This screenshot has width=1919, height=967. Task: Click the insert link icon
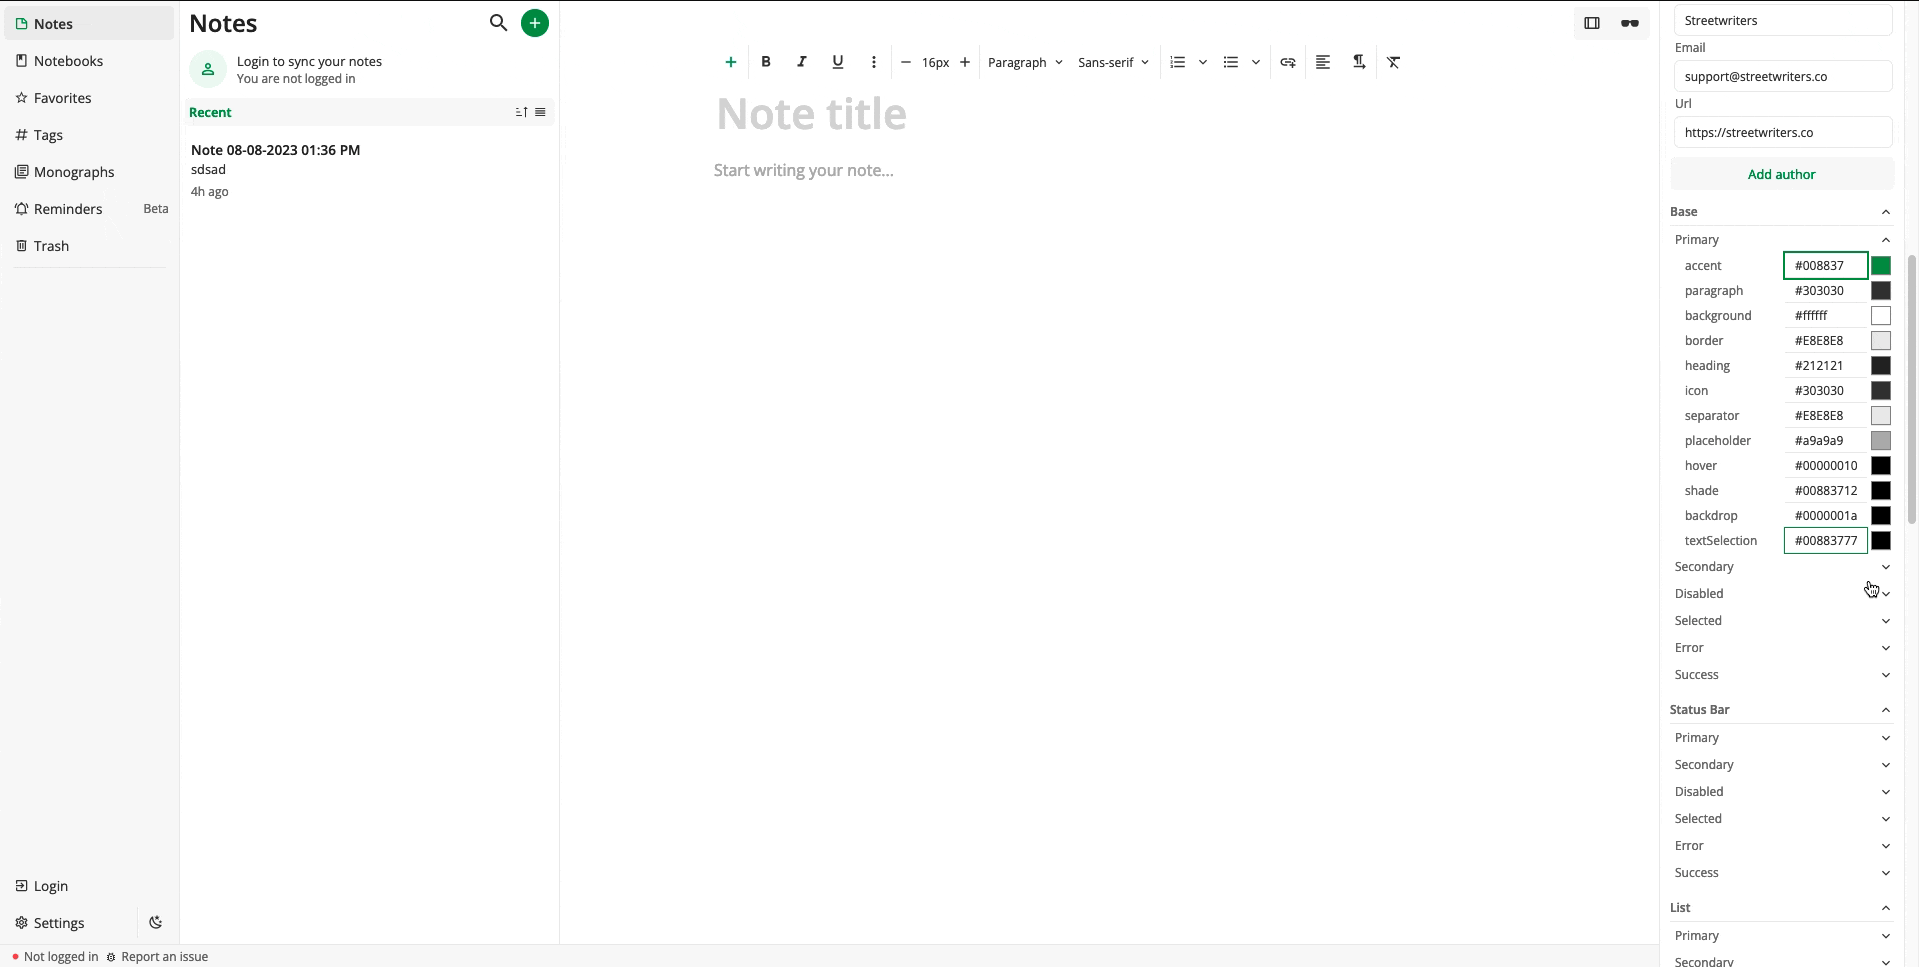(x=1288, y=62)
